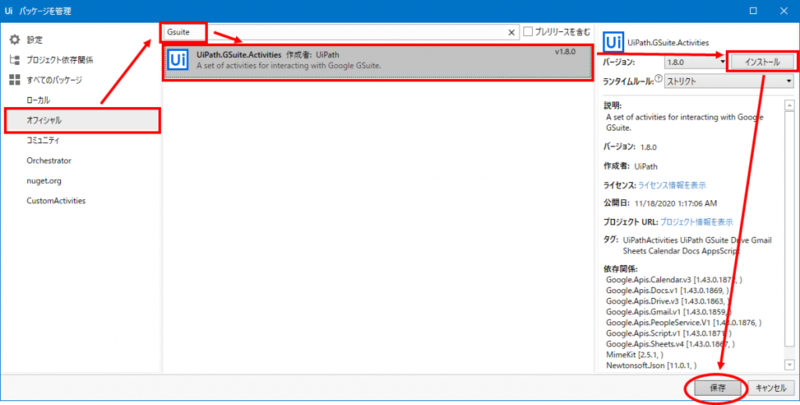800x405 pixels.
Task: Click the UiPath.GSuite.Activities package icon in results
Action: pyautogui.click(x=178, y=60)
